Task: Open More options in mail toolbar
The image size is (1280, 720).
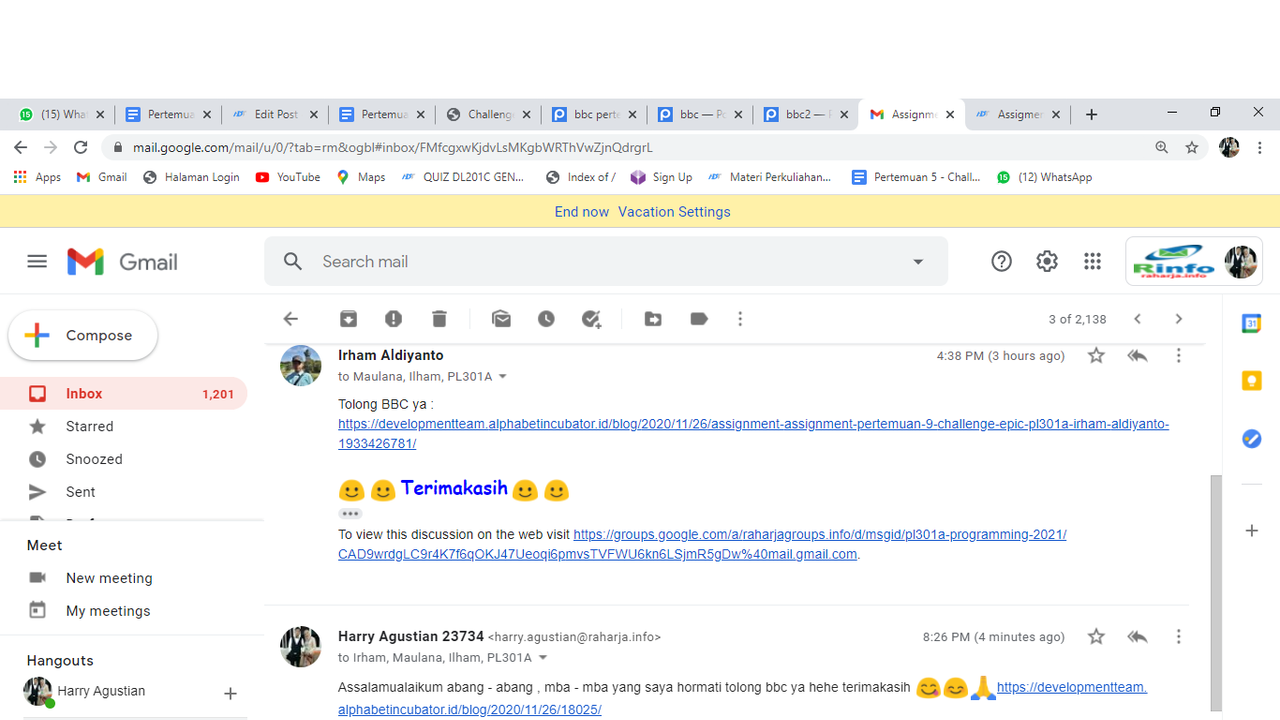Action: click(x=740, y=319)
